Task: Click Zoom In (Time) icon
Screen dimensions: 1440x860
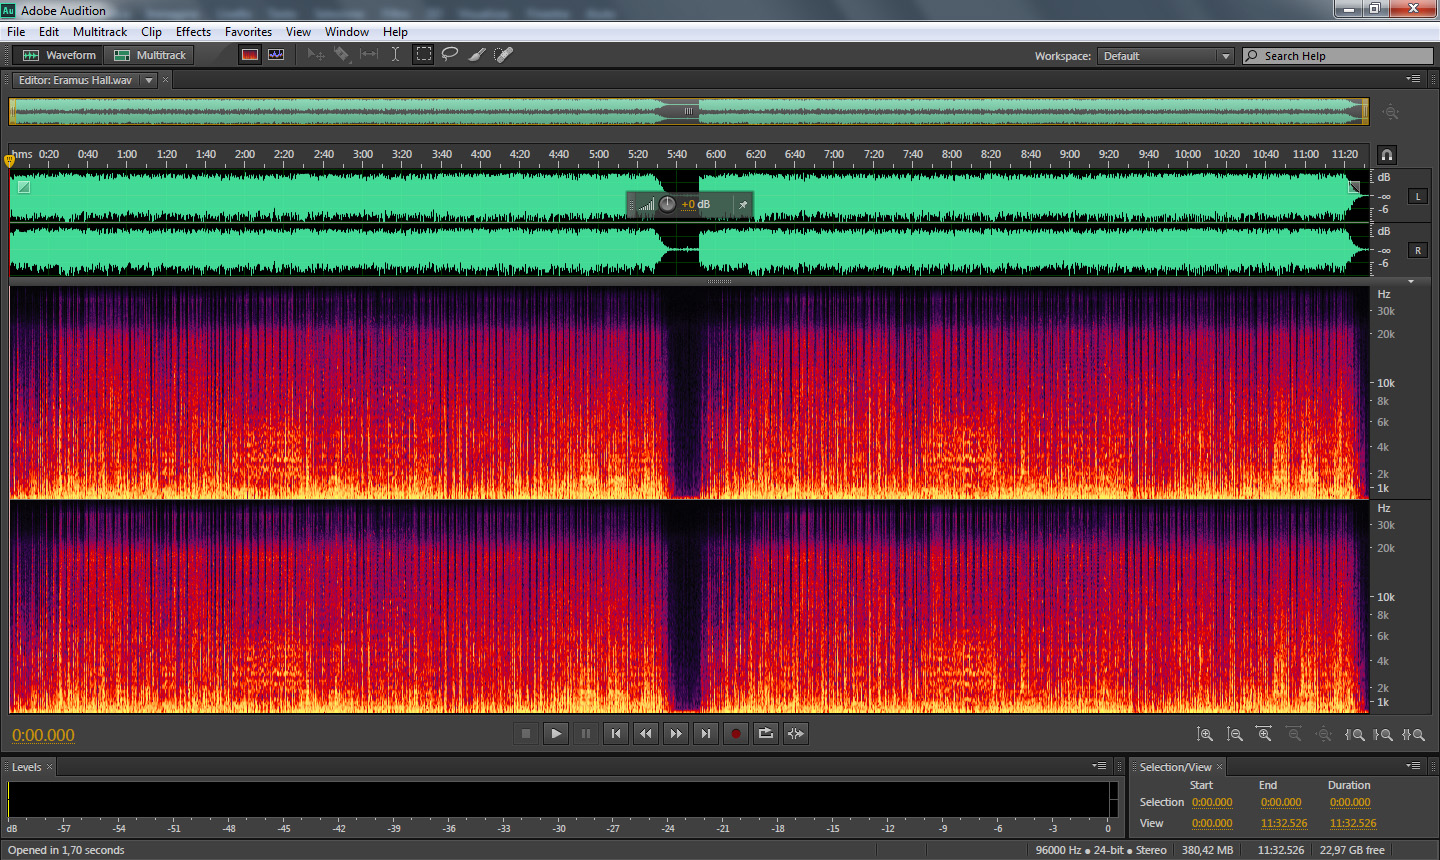Action: (1264, 735)
